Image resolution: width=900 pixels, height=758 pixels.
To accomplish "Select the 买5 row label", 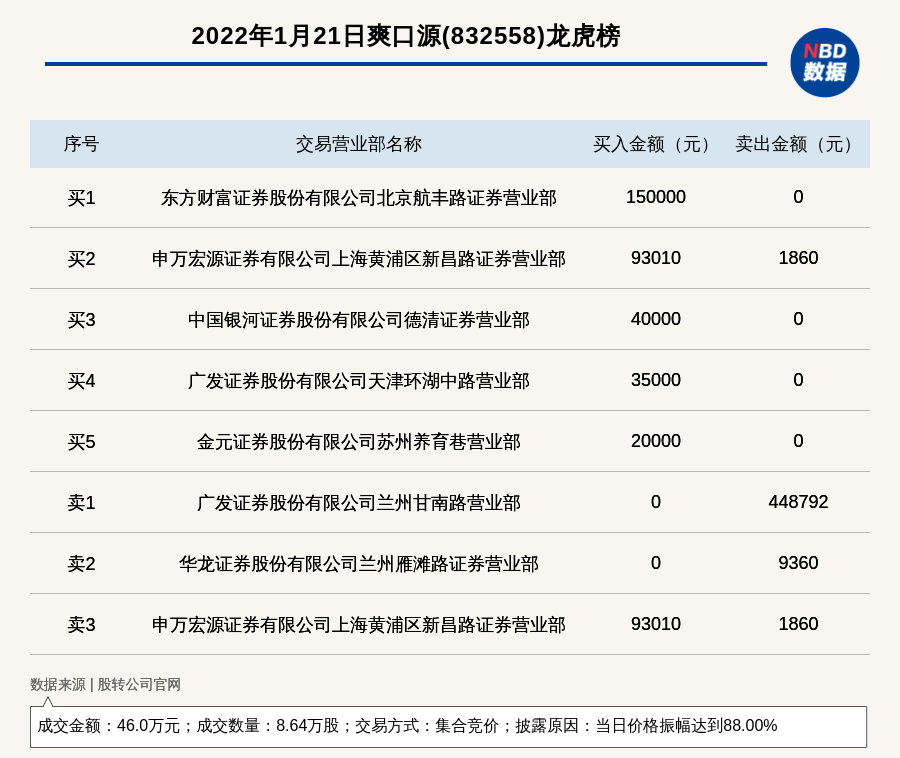I will [x=81, y=442].
